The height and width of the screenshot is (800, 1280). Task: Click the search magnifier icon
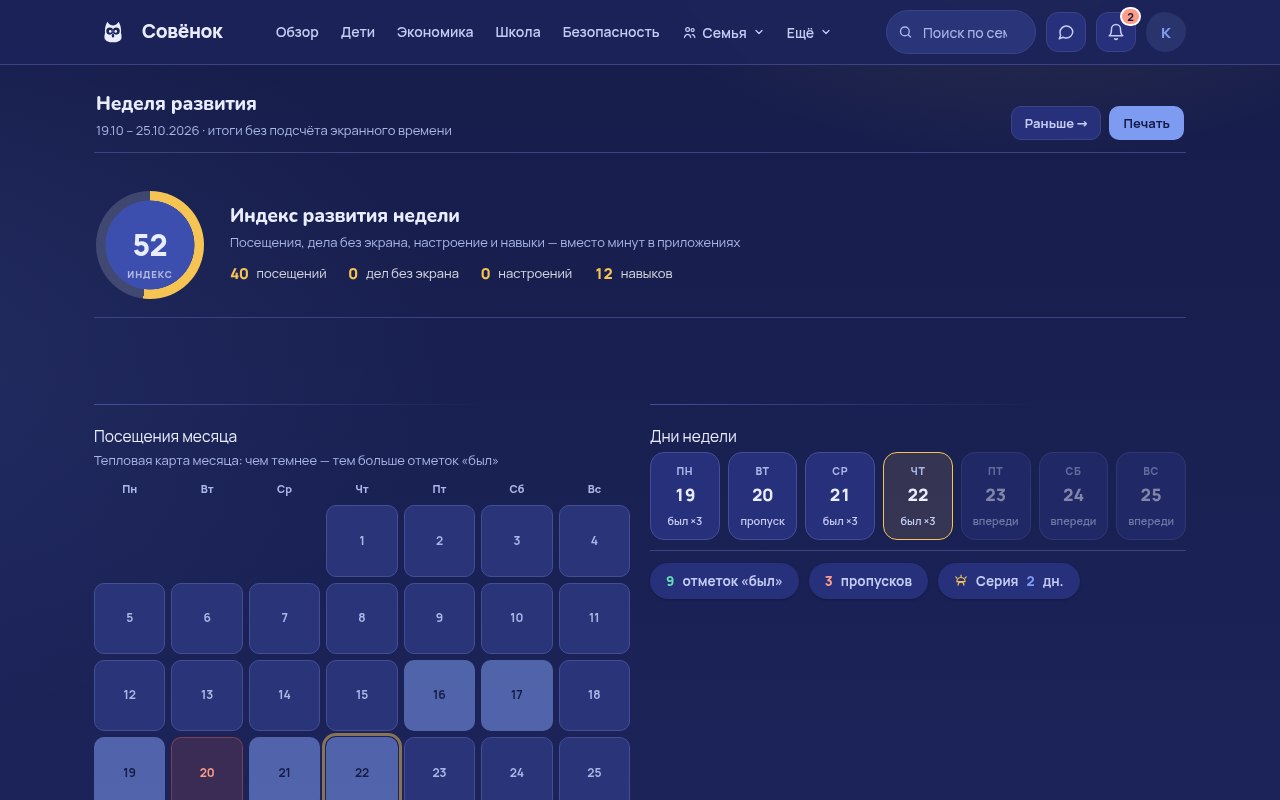(906, 32)
